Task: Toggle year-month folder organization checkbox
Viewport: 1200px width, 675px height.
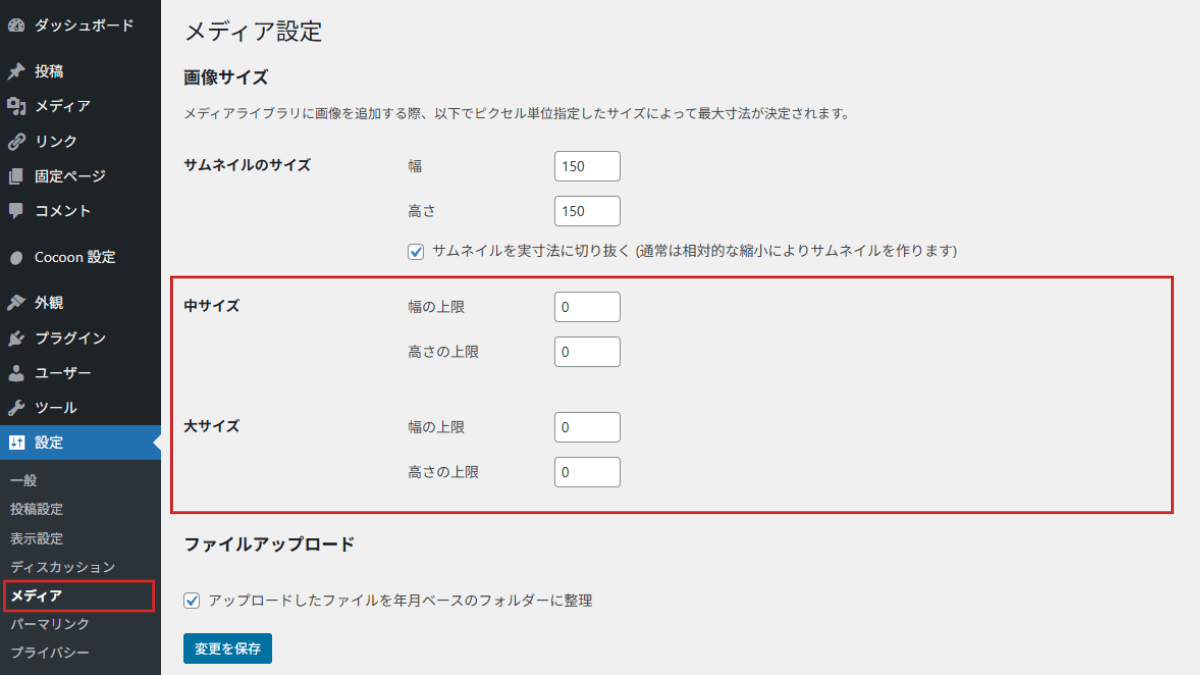Action: click(x=192, y=601)
